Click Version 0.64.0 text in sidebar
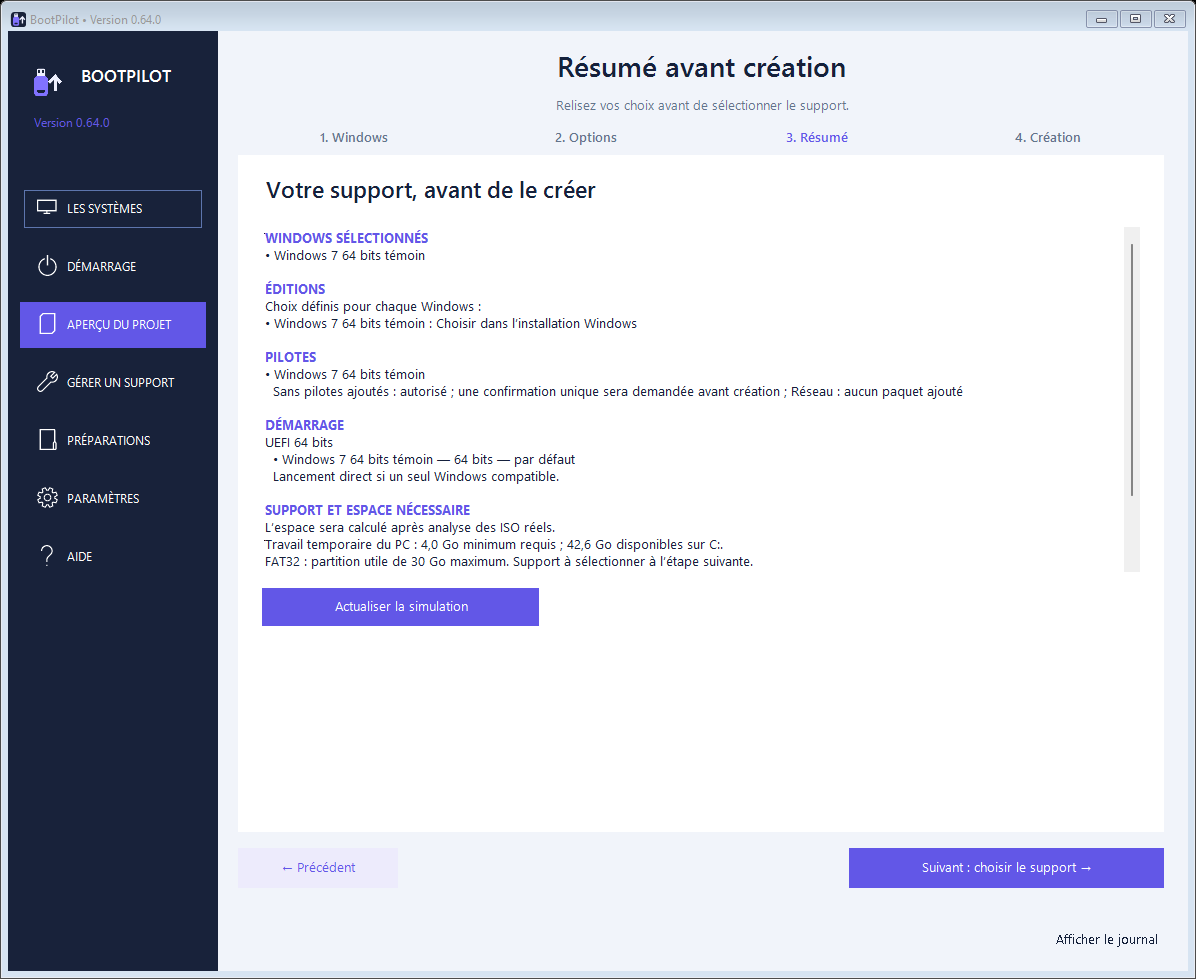Viewport: 1196px width, 979px height. [x=72, y=123]
